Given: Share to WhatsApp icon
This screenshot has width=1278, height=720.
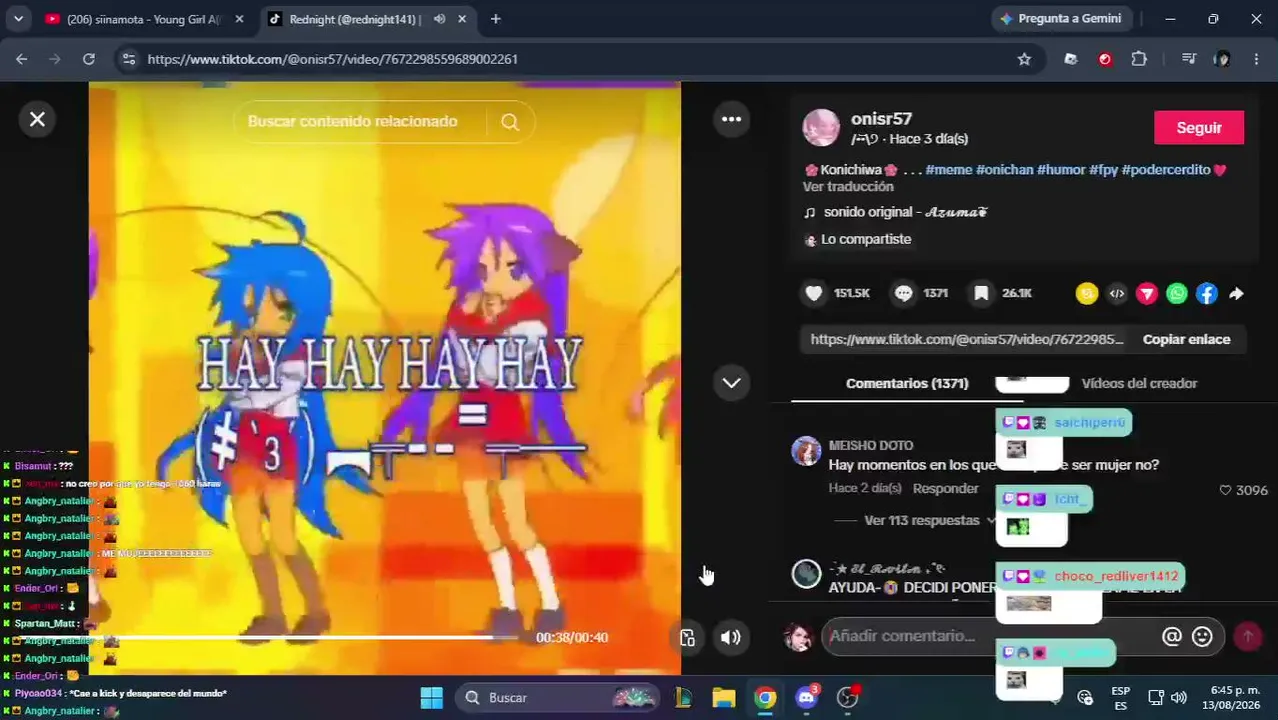Looking at the screenshot, I should tap(1177, 293).
